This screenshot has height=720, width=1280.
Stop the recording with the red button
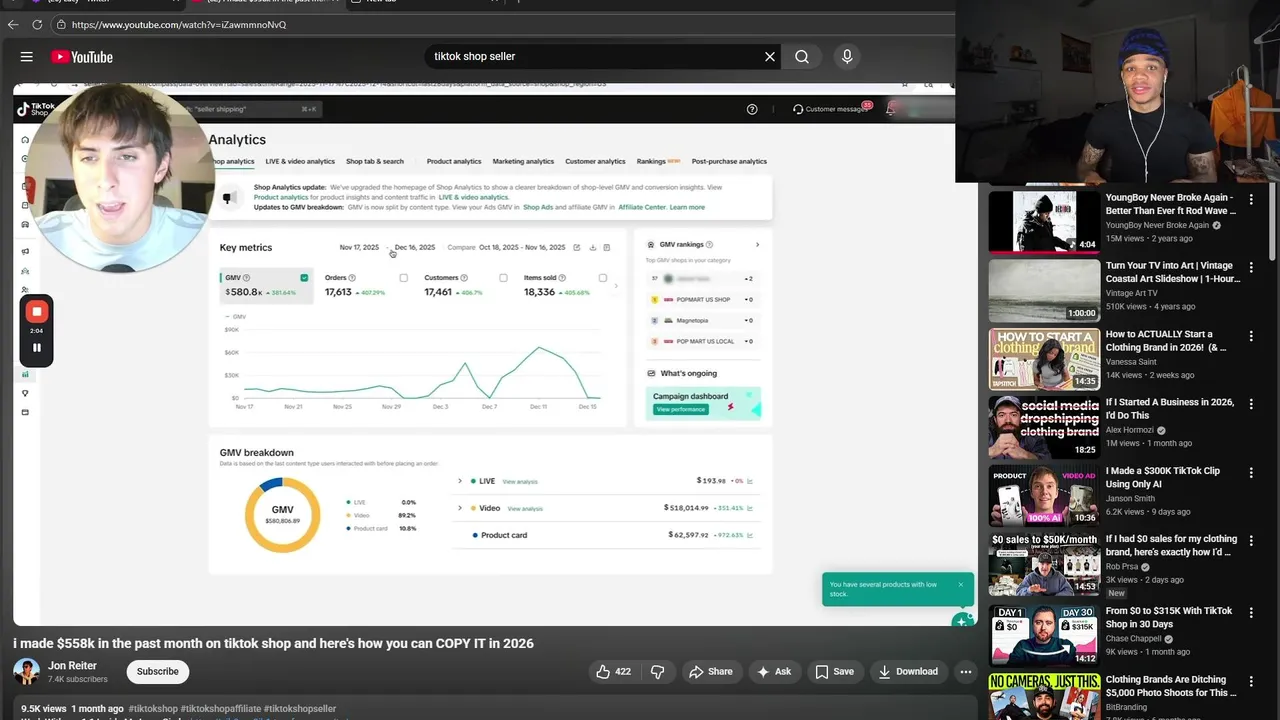tap(37, 312)
